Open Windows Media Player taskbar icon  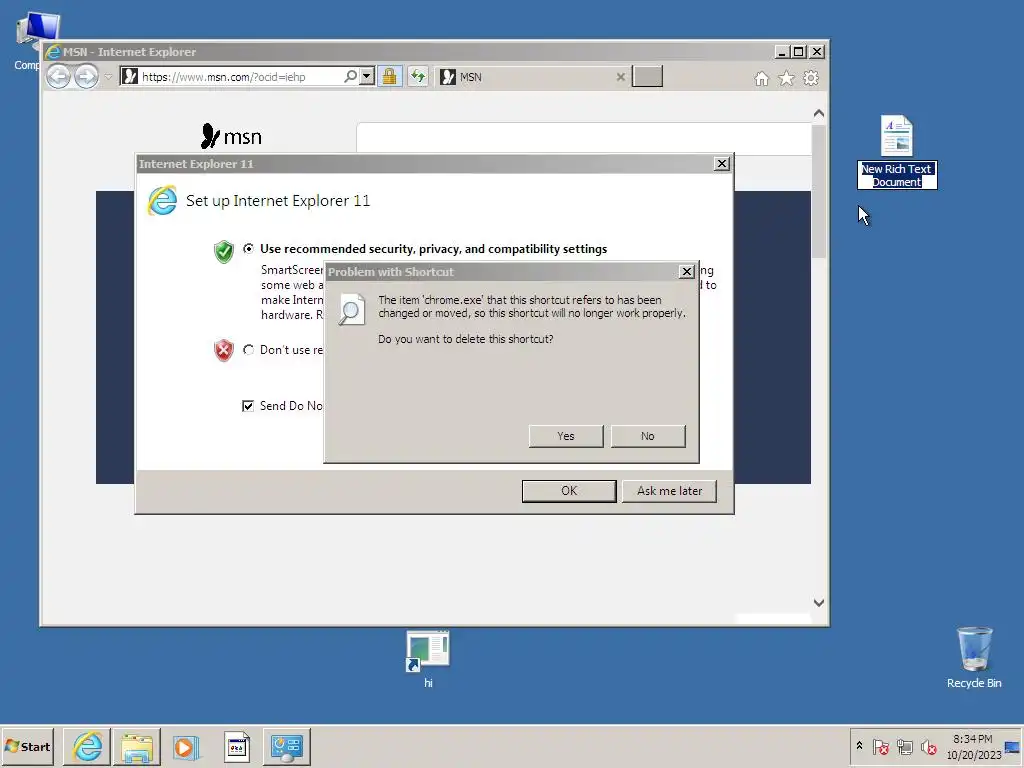(187, 746)
